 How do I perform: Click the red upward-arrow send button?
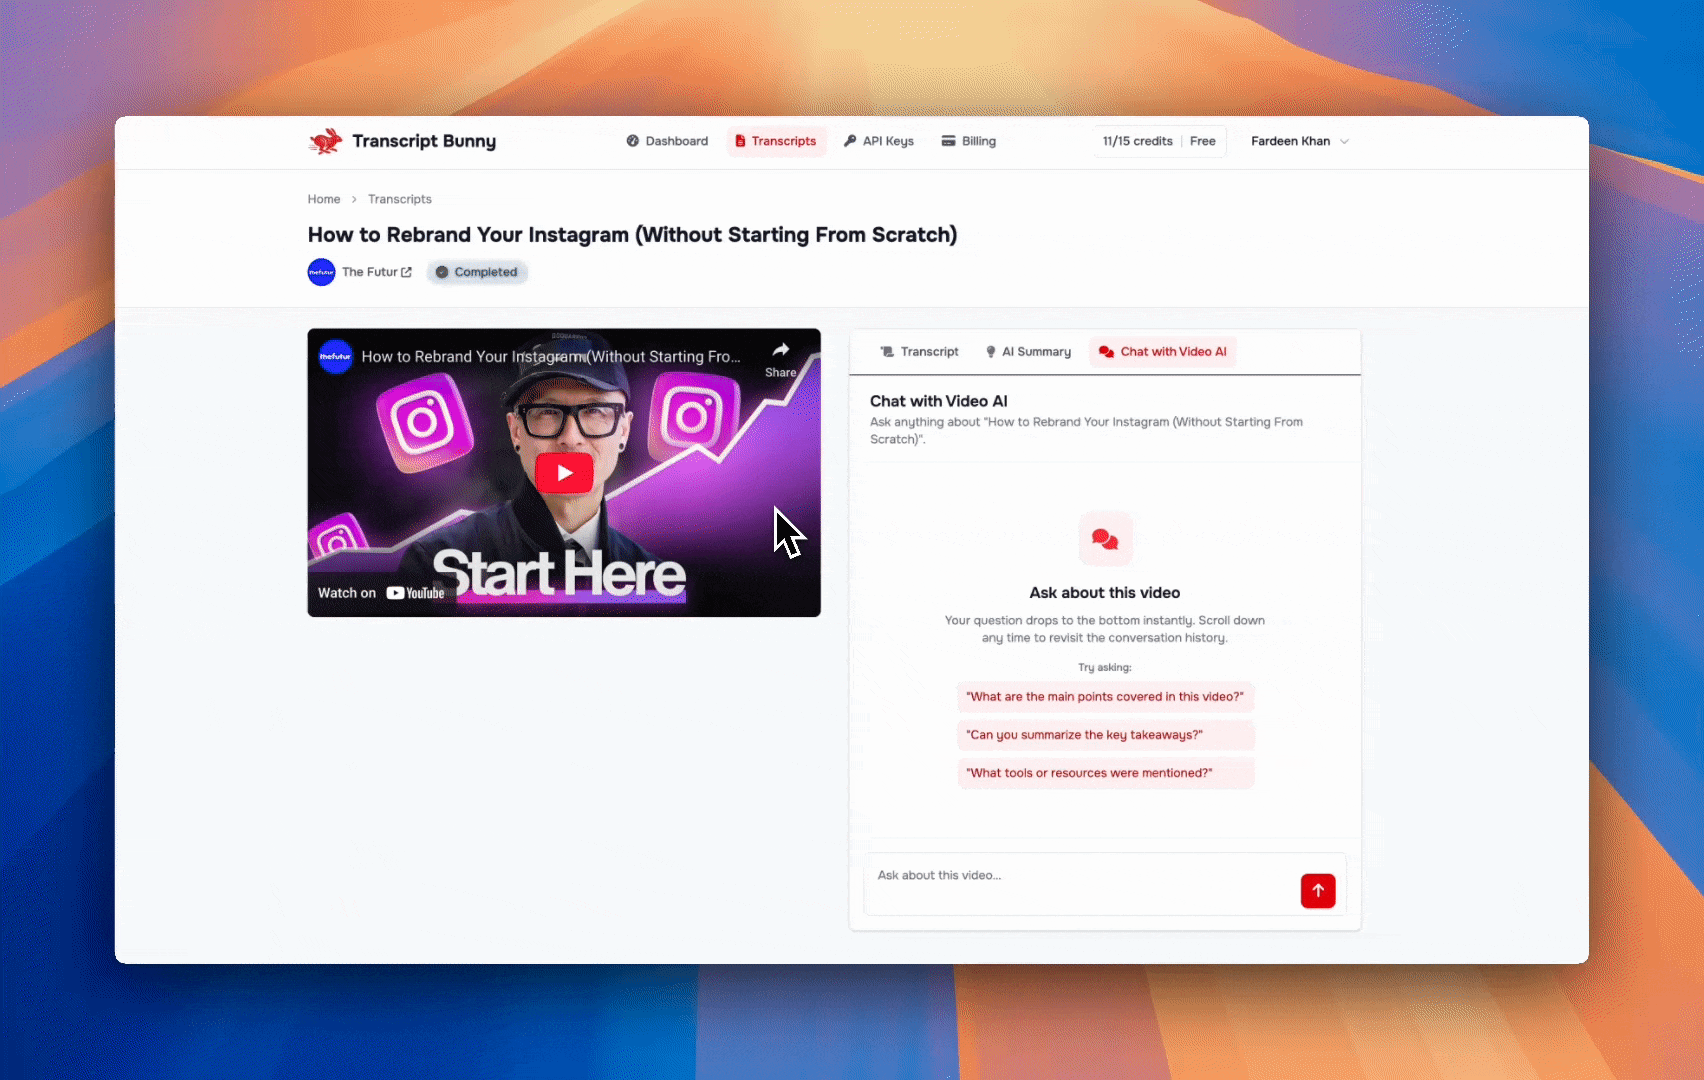1318,890
